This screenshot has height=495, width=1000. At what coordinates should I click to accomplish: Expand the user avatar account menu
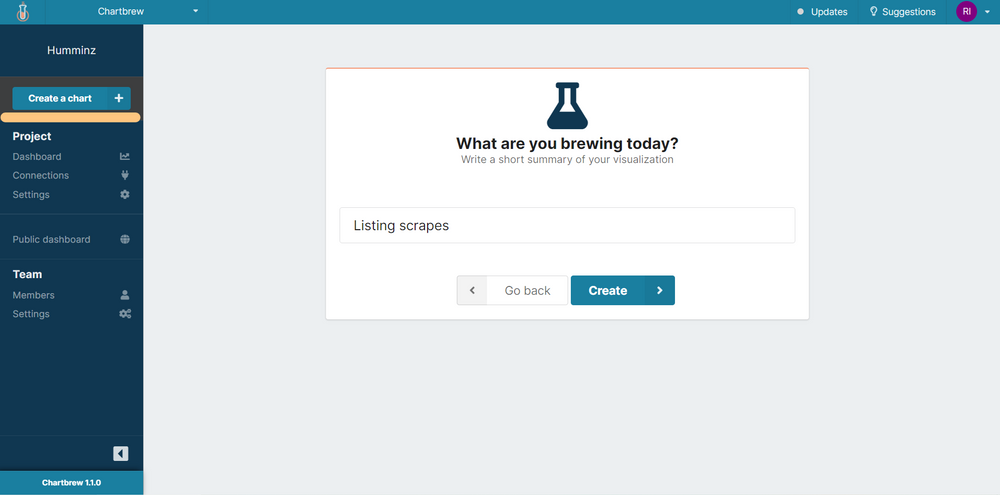[x=973, y=12]
